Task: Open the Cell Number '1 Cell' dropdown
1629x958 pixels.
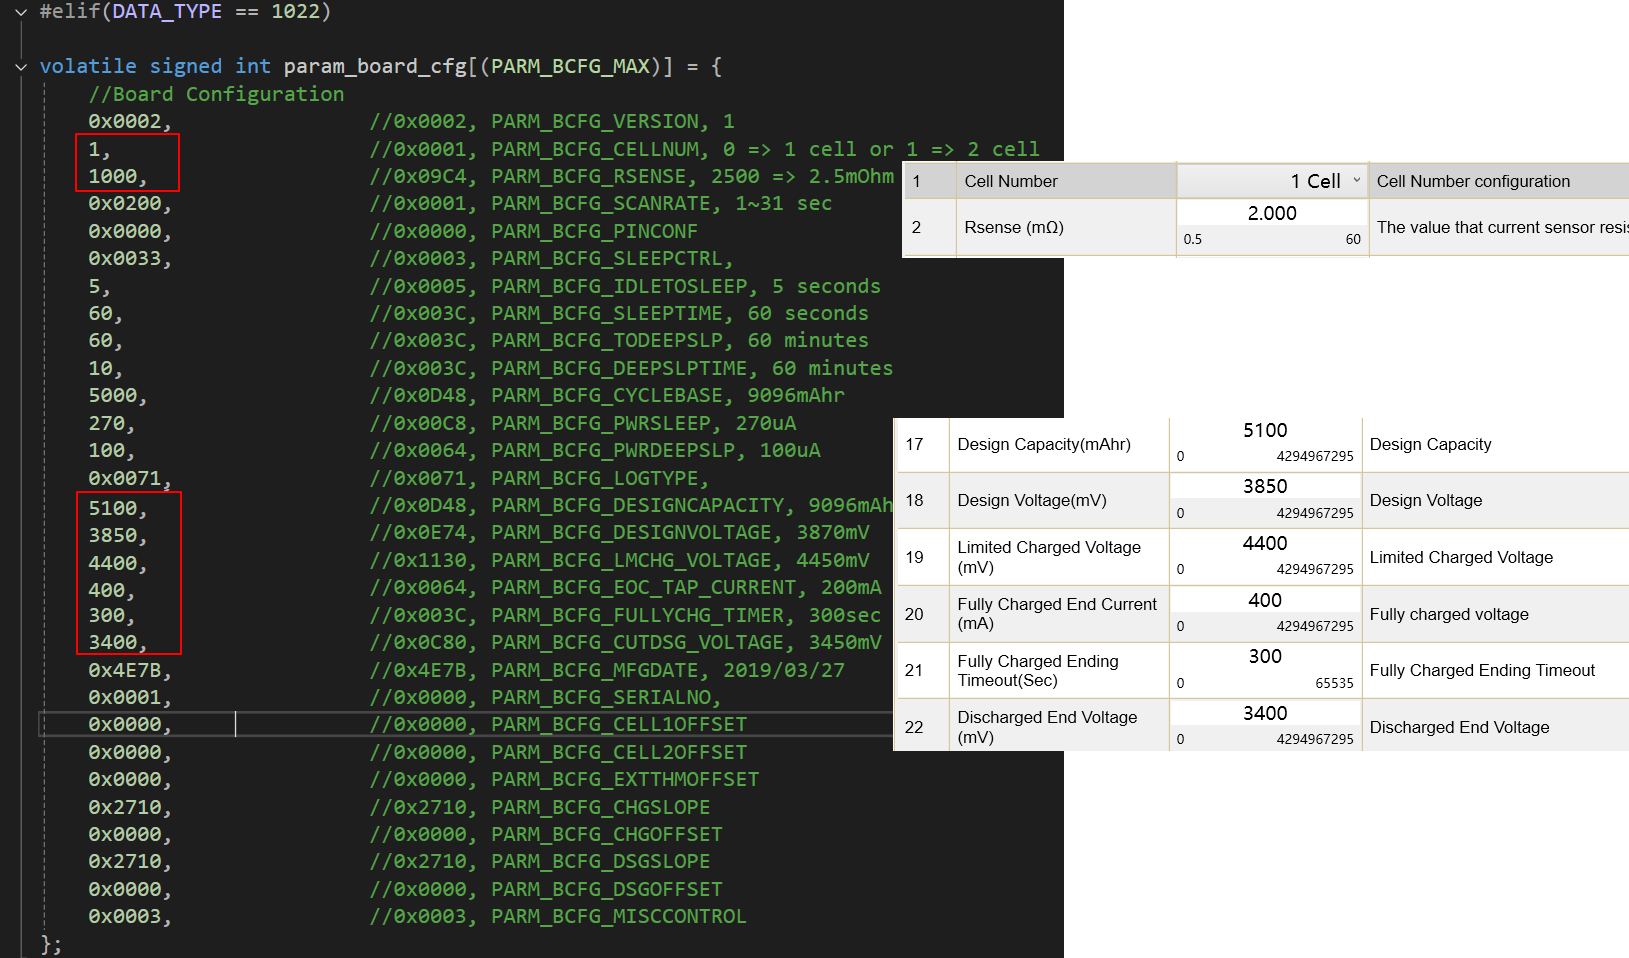Action: click(x=1272, y=181)
